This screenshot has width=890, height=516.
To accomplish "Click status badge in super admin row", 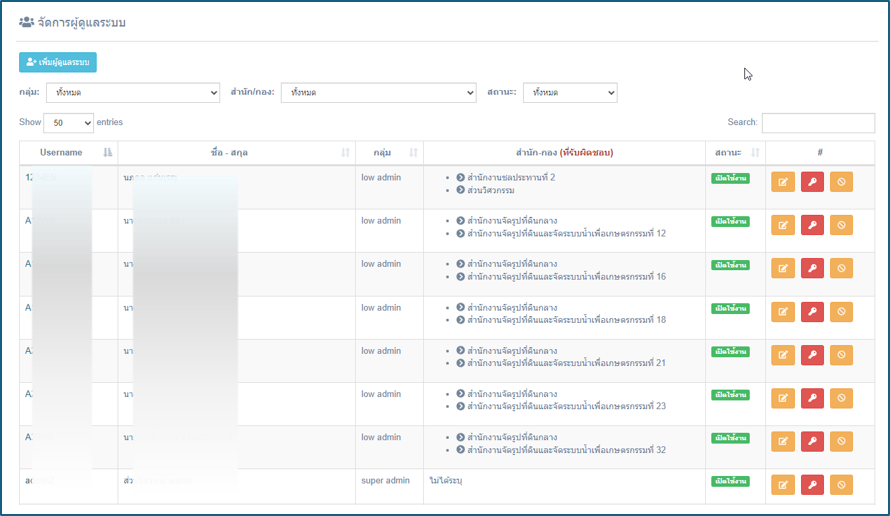I will pyautogui.click(x=731, y=481).
